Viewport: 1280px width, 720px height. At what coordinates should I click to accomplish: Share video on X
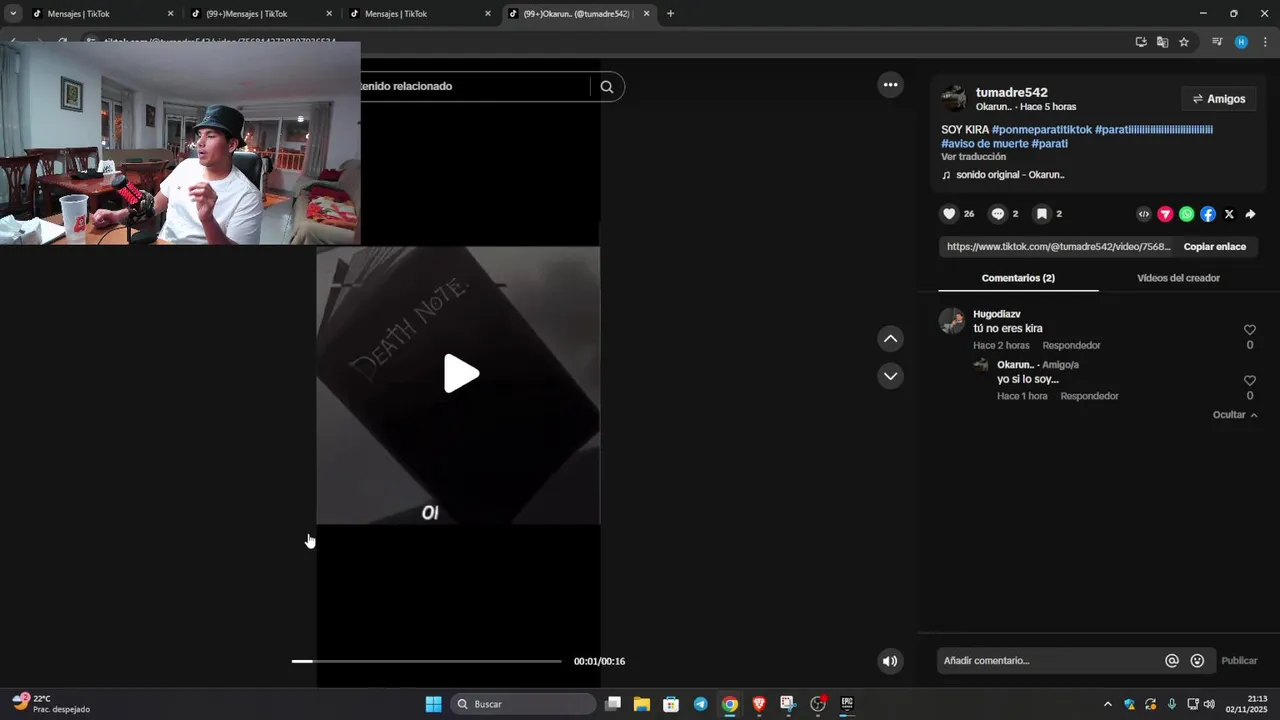(x=1229, y=214)
